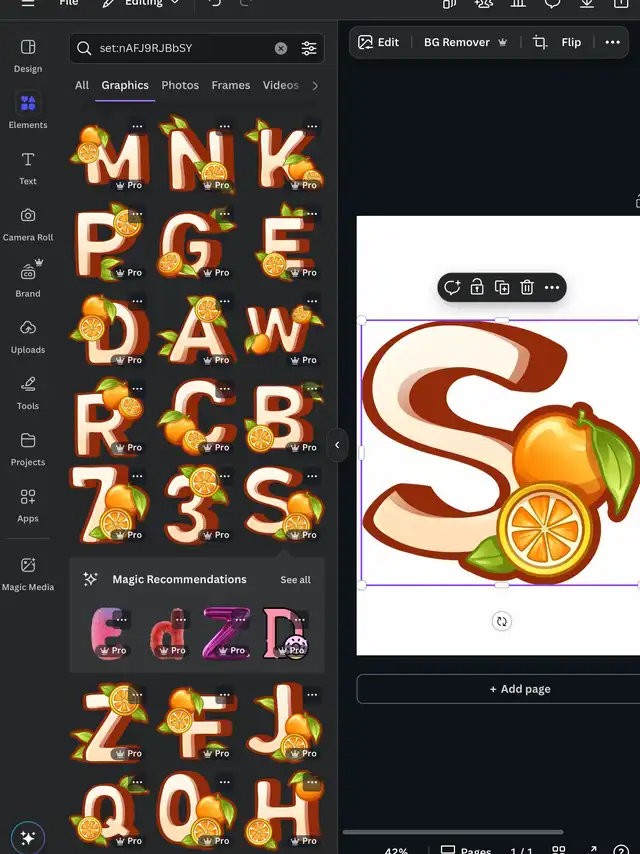Screen dimensions: 640x854
Task: Open the Design panel in sidebar
Action: pos(28,55)
